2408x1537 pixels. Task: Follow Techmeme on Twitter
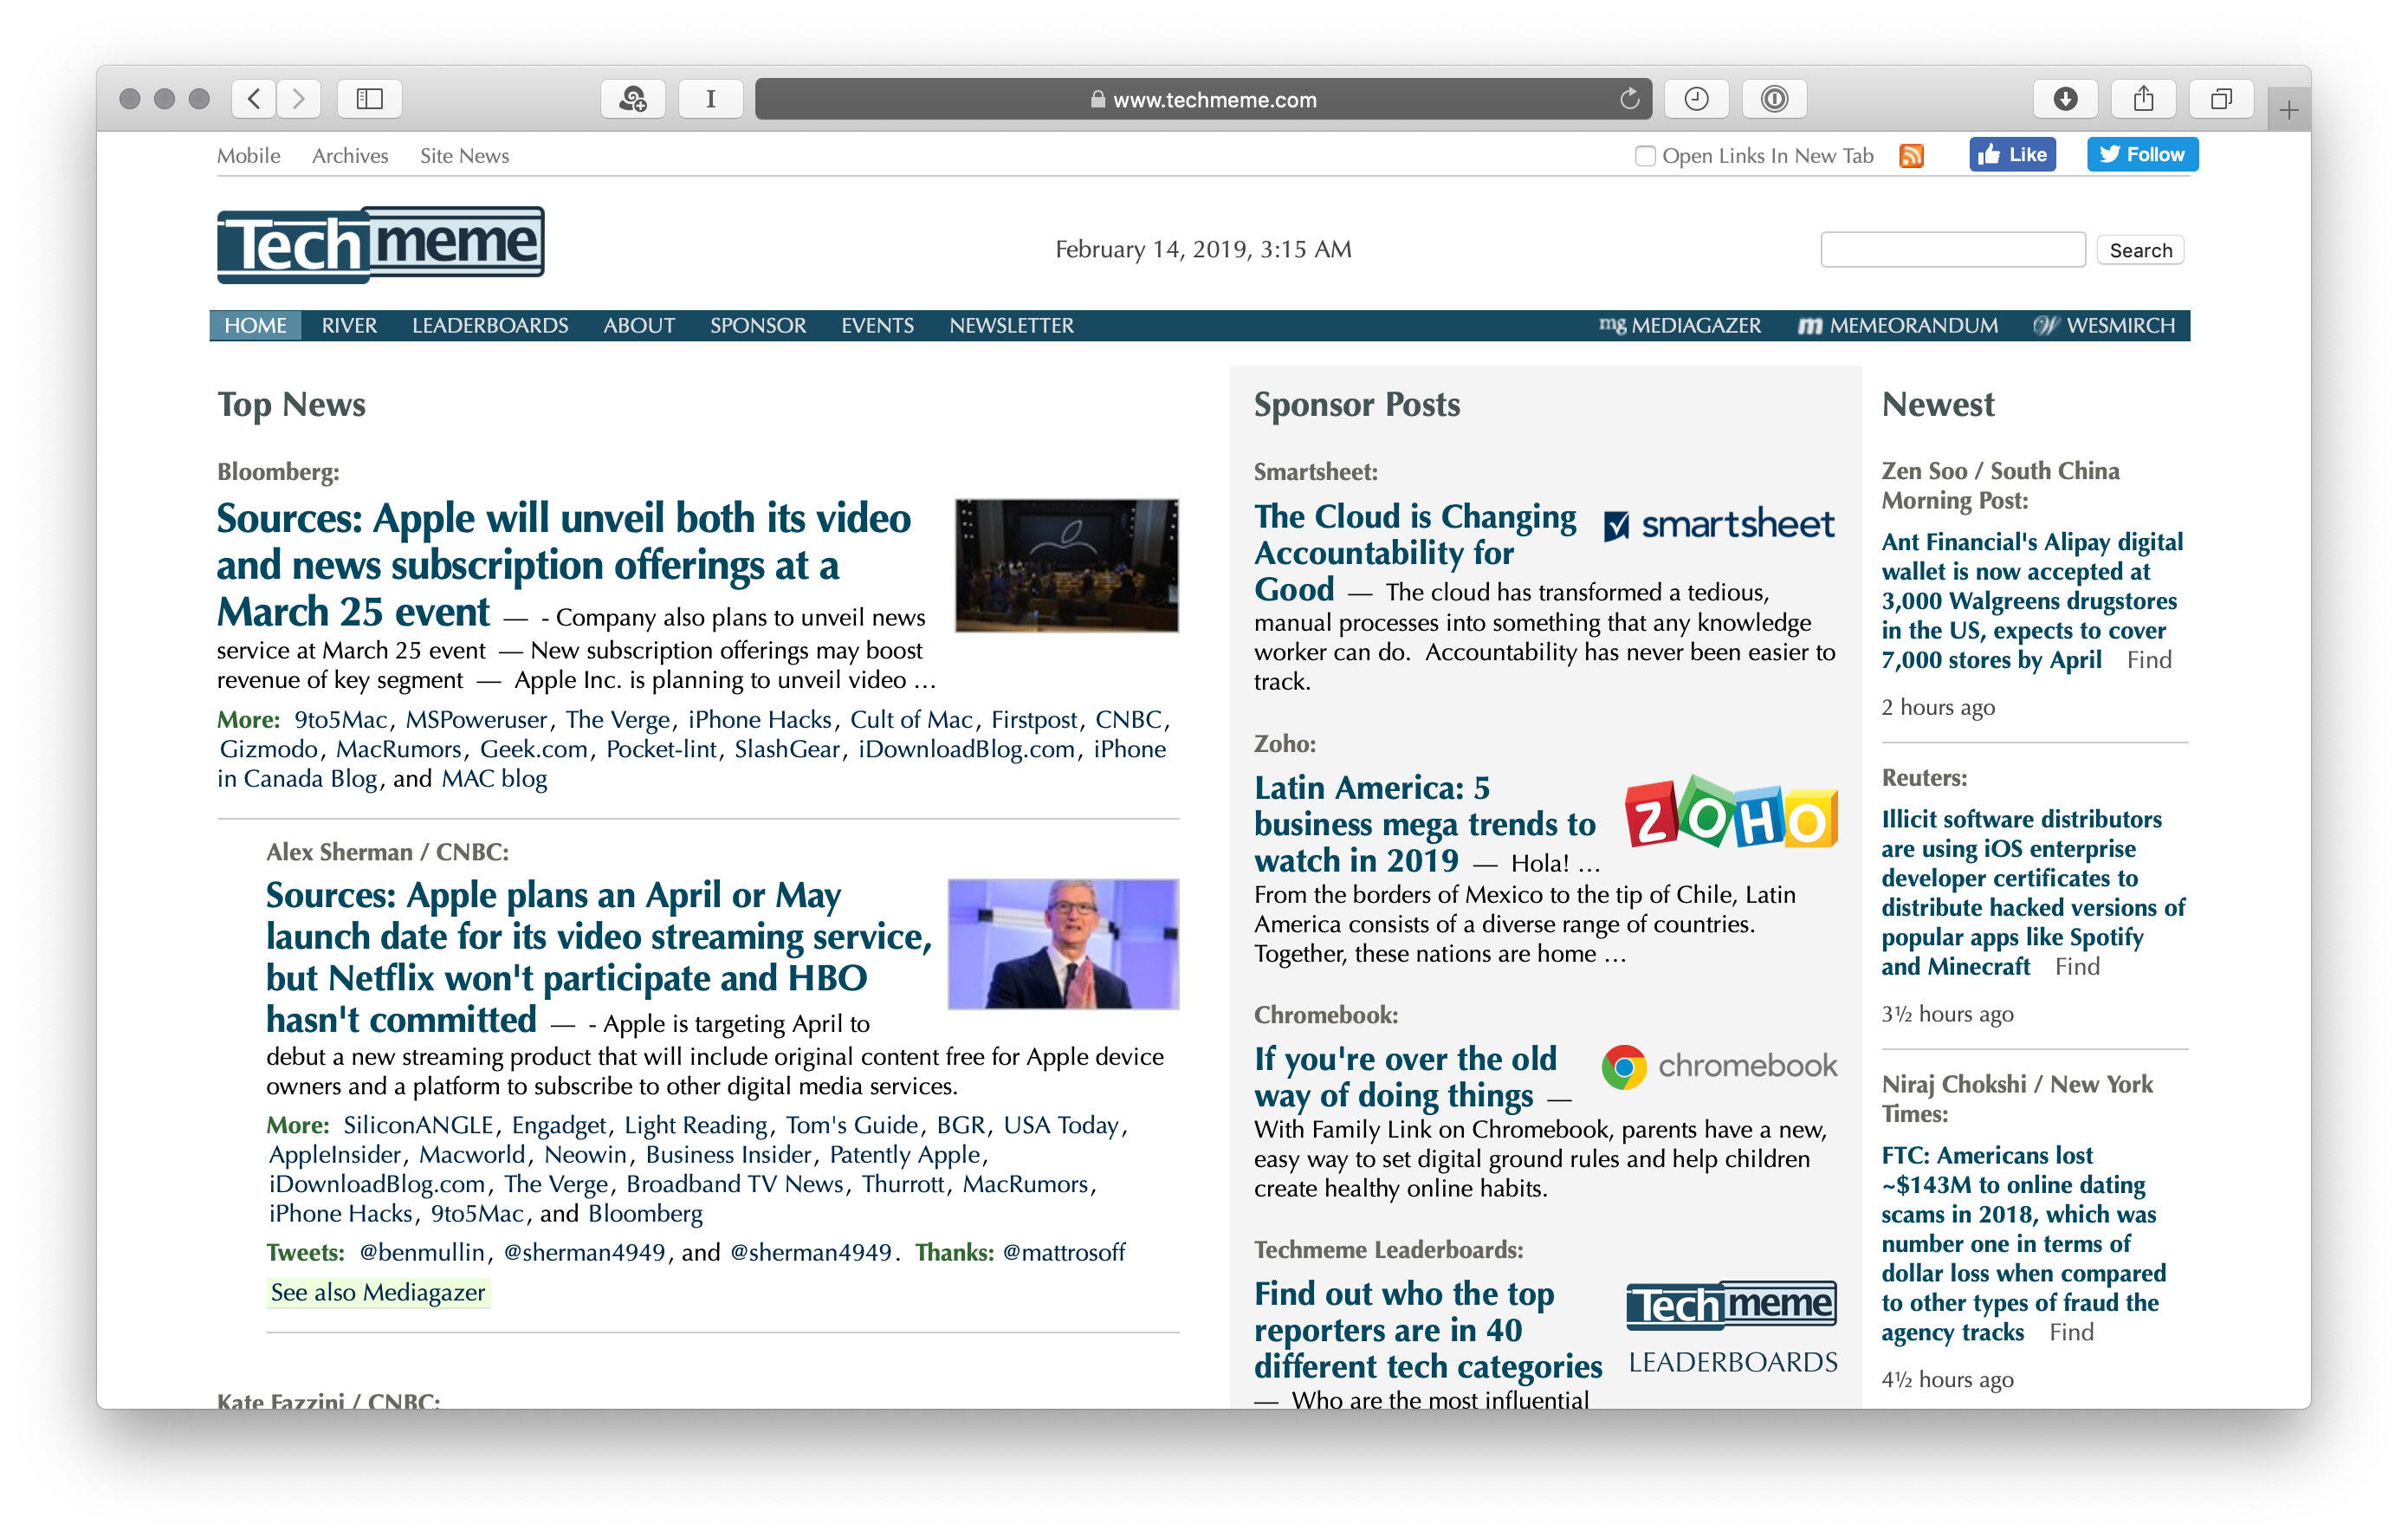[x=2142, y=154]
